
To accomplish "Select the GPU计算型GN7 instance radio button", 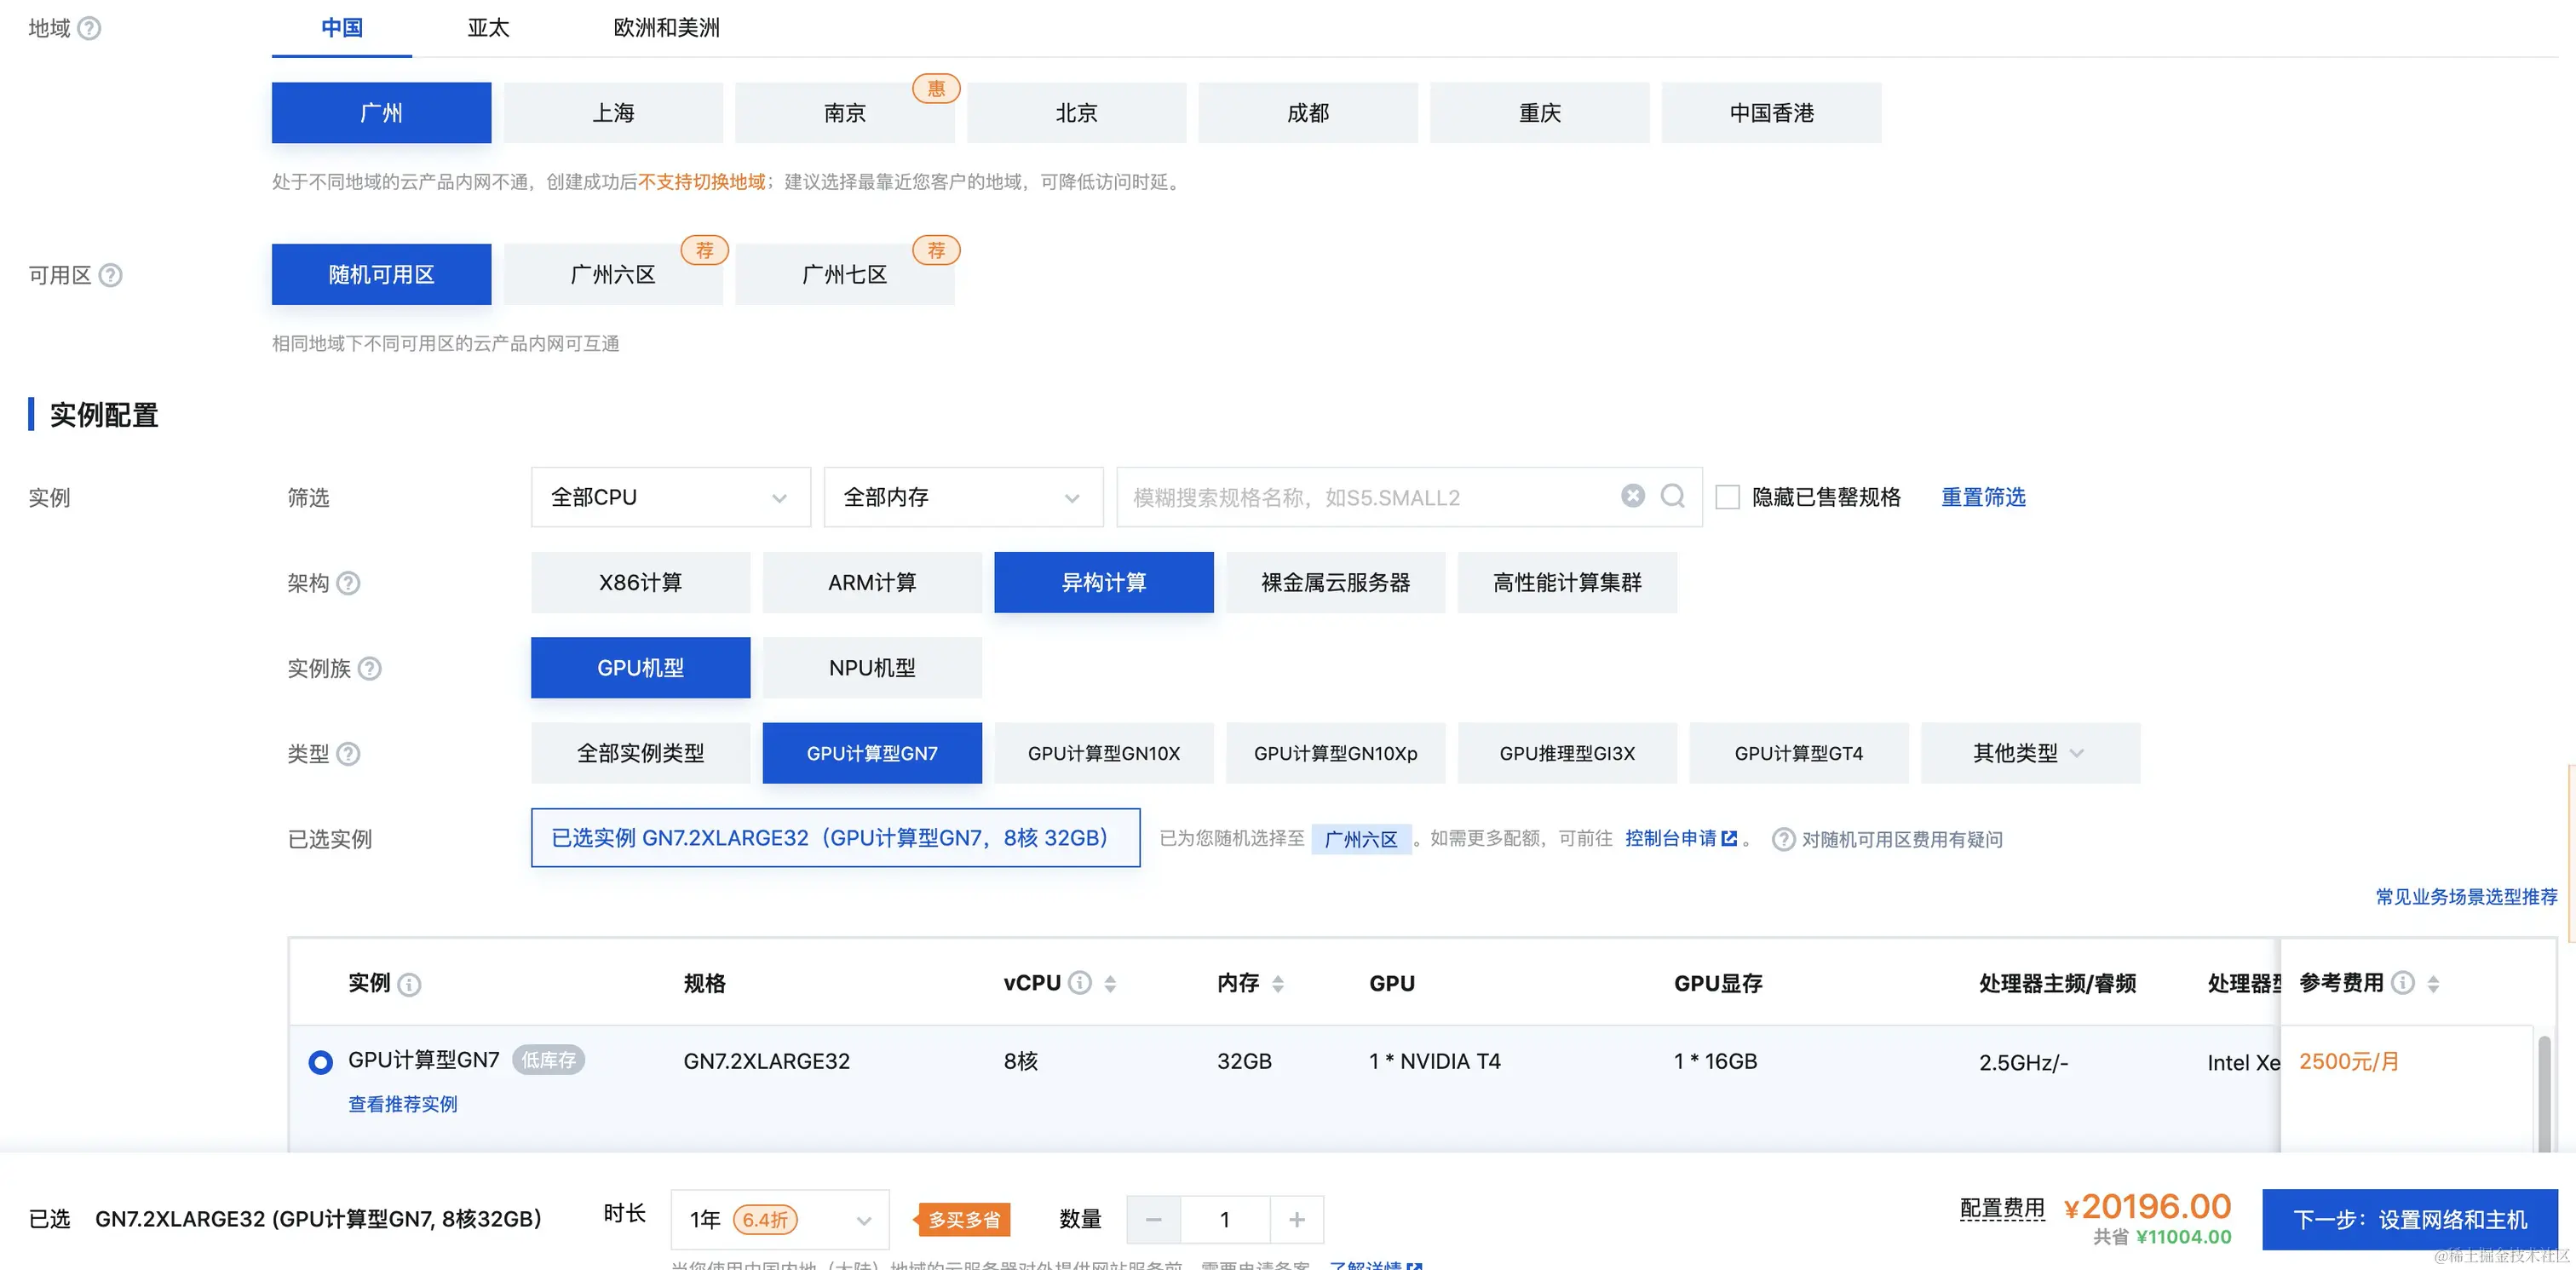I will tap(320, 1062).
